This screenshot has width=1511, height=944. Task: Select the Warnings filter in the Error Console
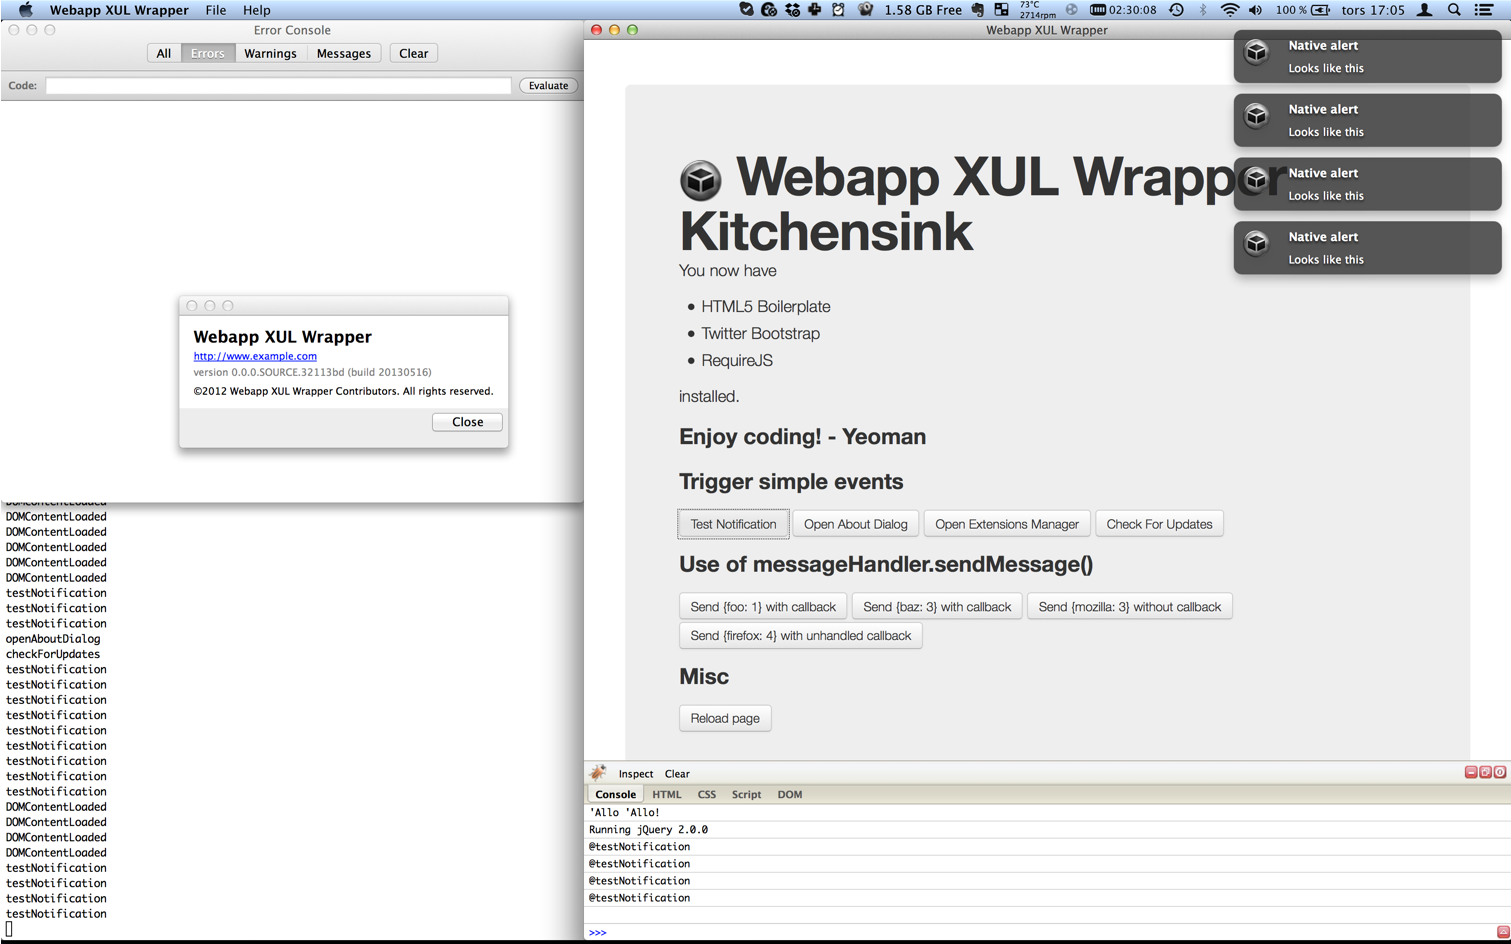tap(270, 53)
